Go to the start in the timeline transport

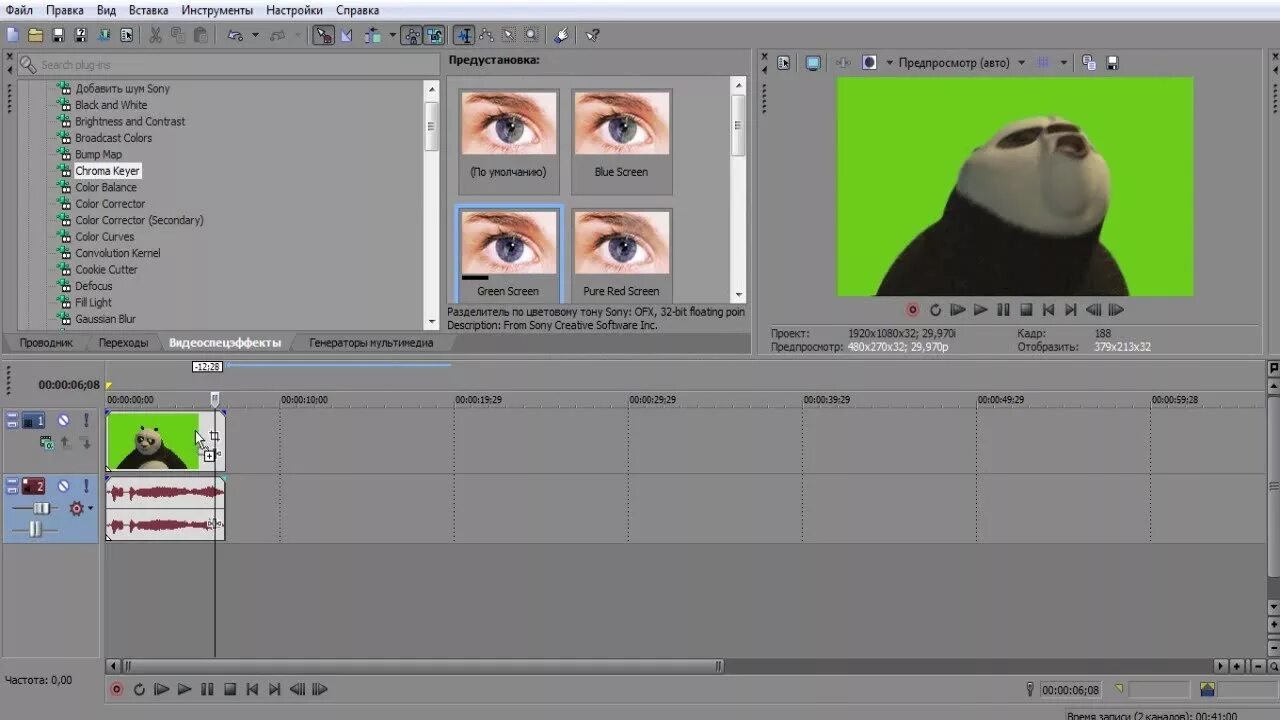coord(252,689)
